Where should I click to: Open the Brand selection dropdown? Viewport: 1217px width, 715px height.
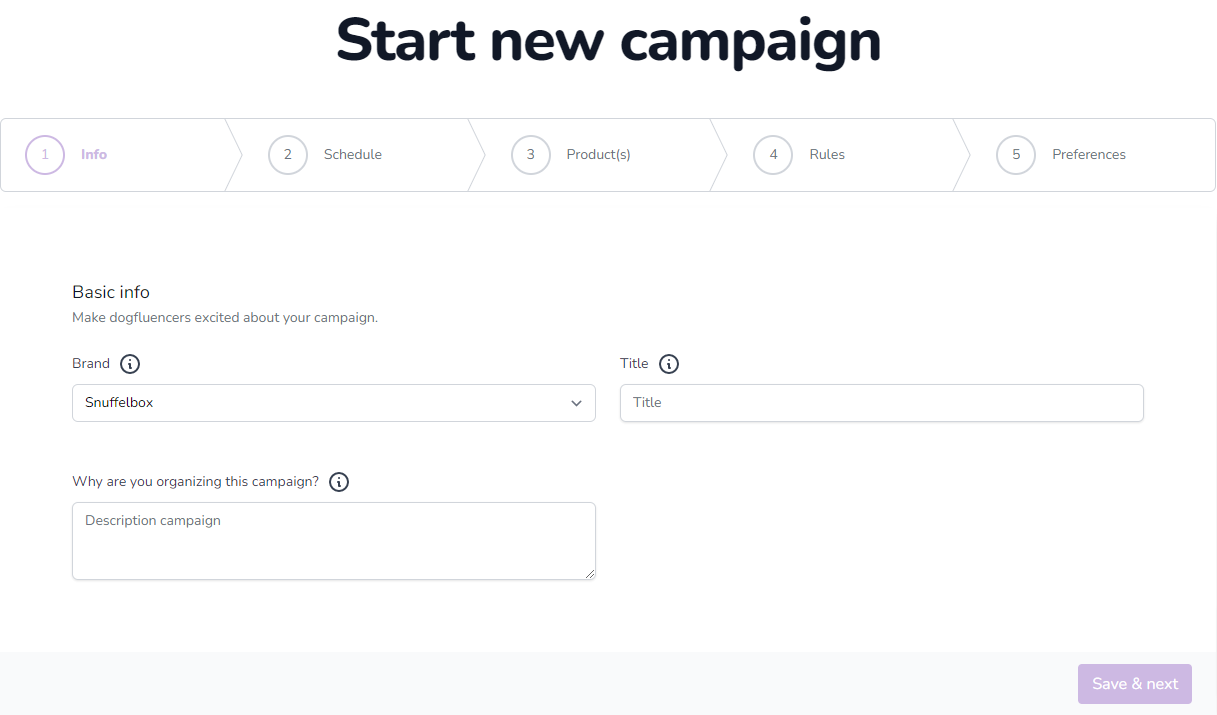pos(334,402)
